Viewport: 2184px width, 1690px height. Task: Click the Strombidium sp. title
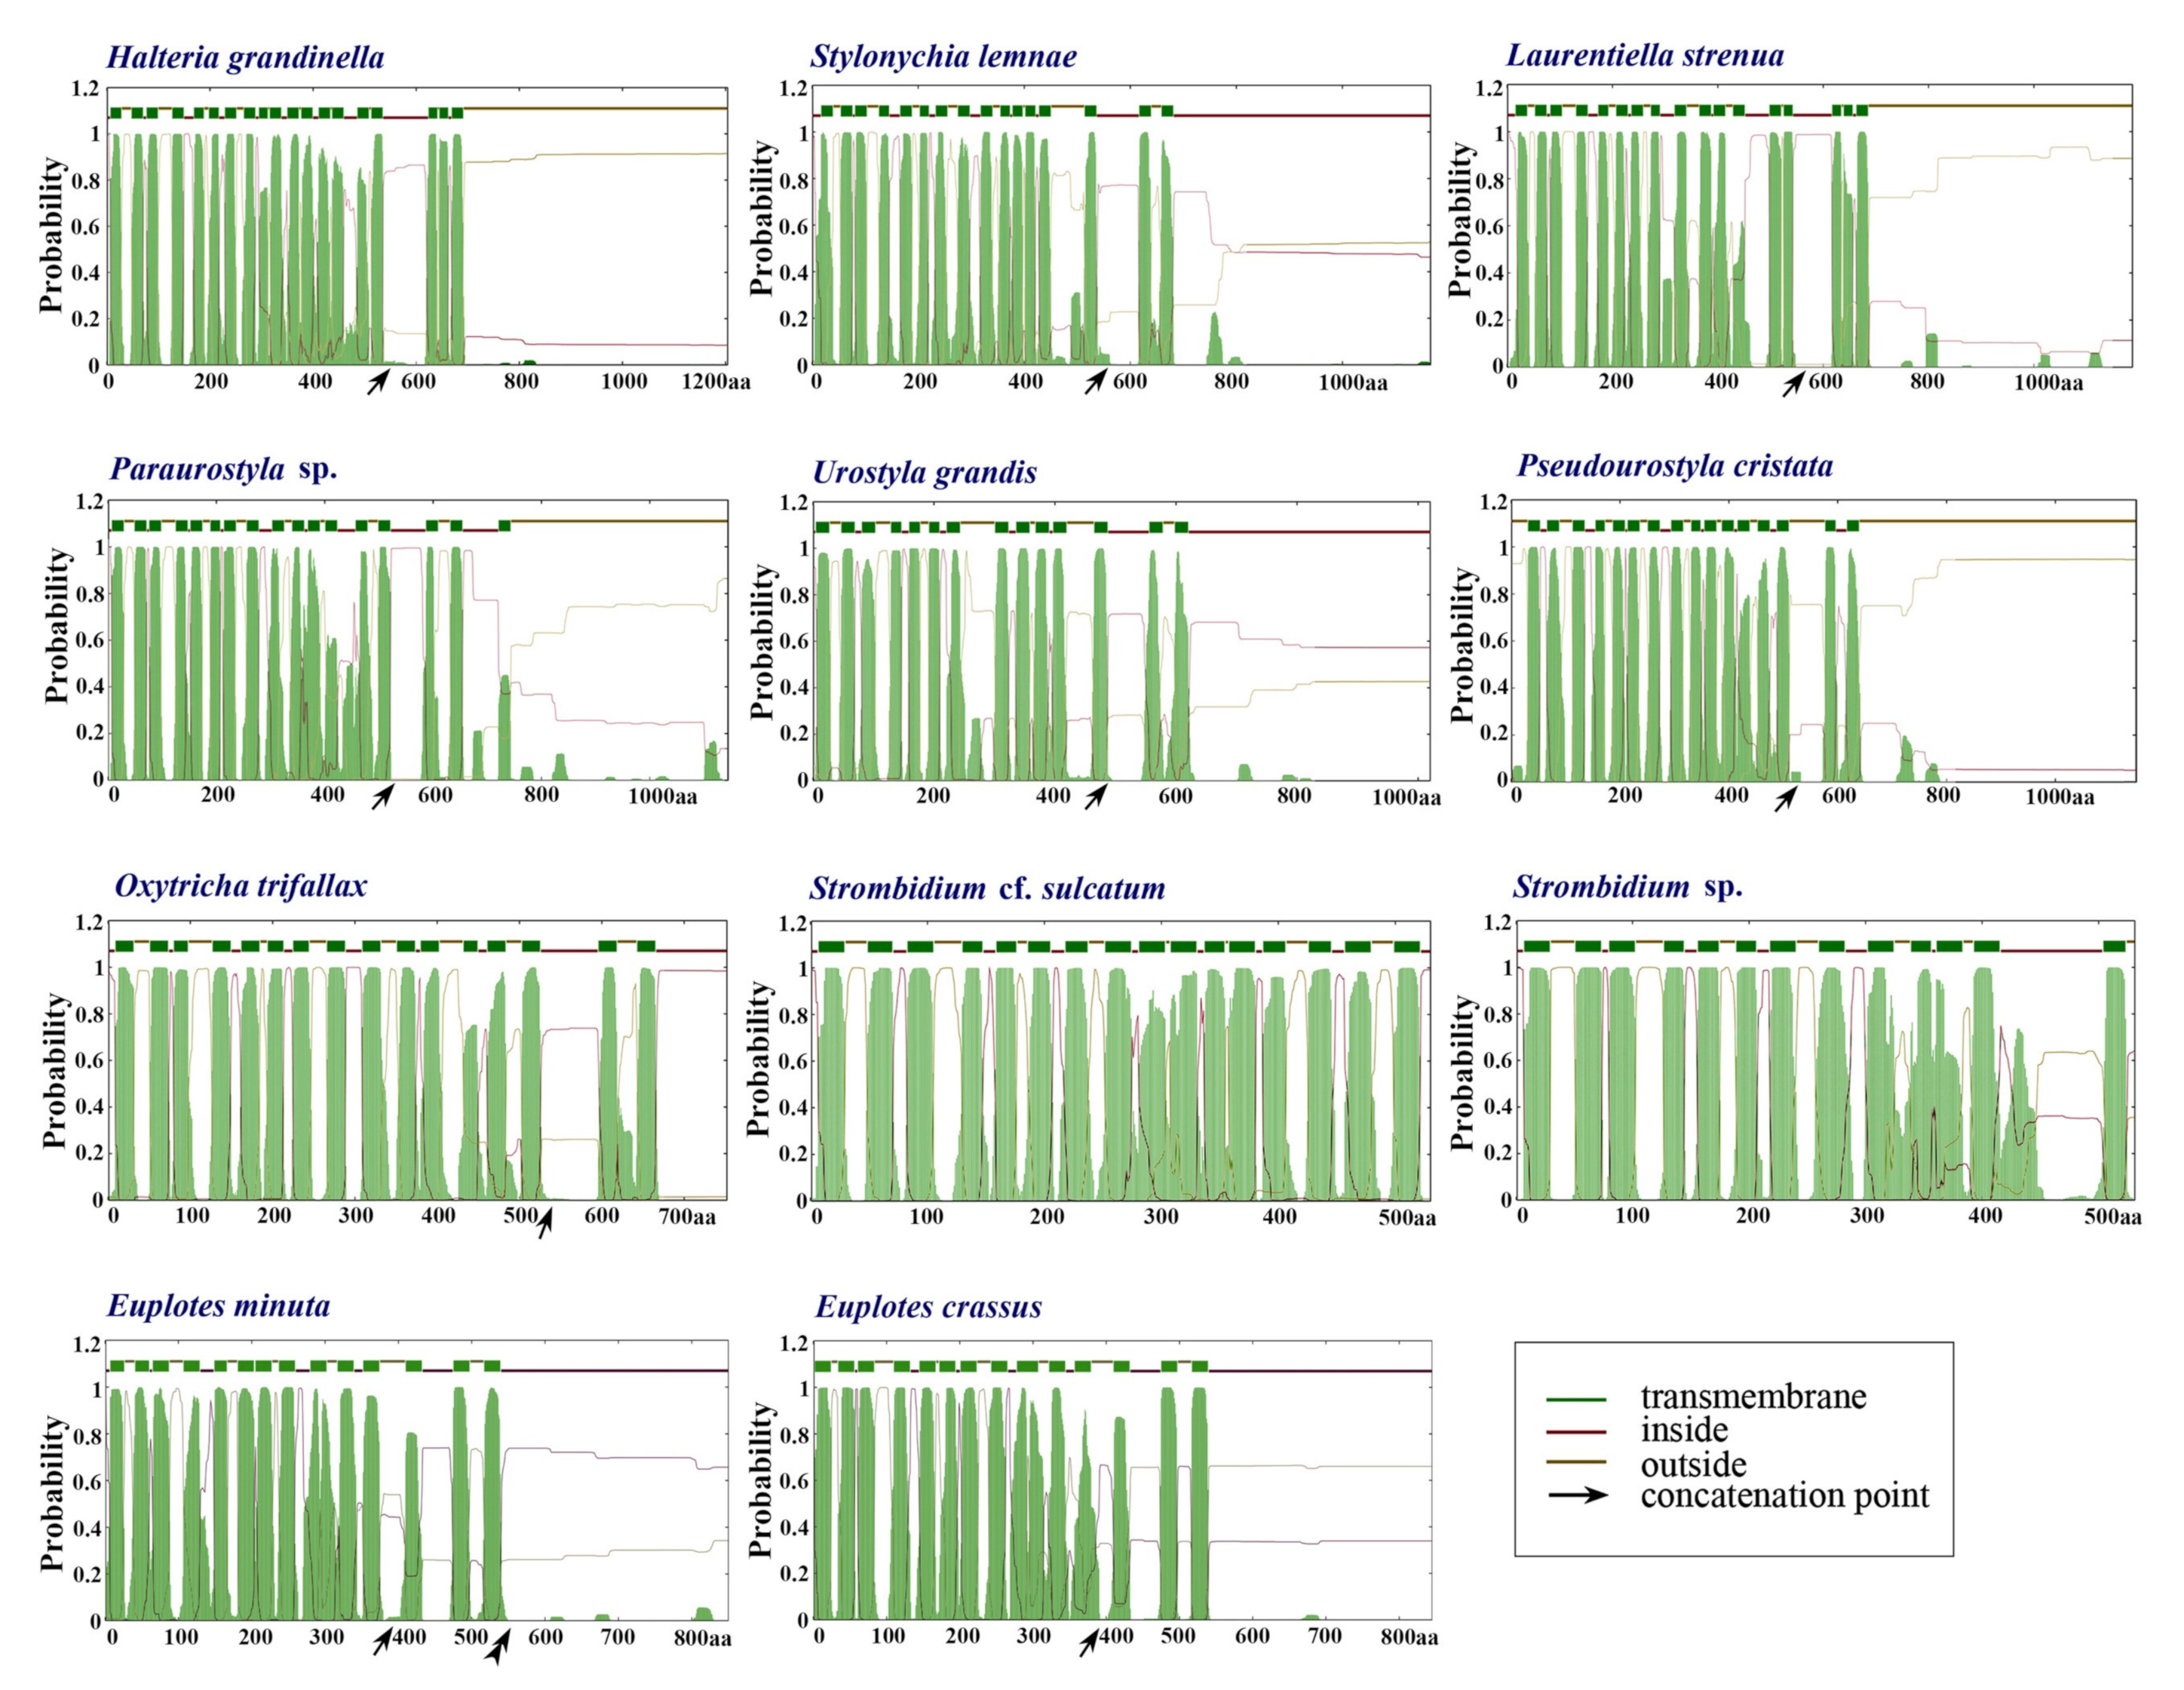click(x=1627, y=886)
